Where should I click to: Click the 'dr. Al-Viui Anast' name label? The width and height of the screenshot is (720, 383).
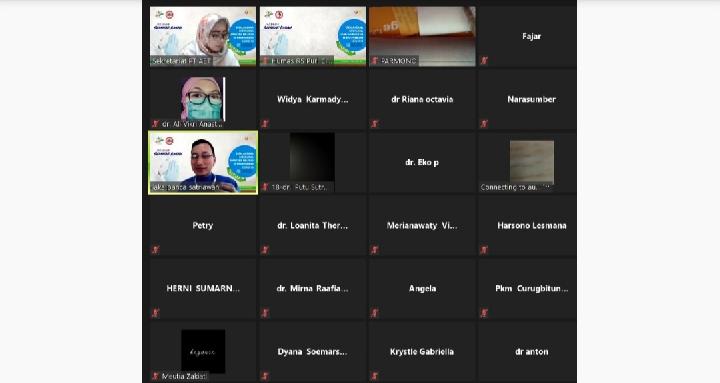(192, 124)
